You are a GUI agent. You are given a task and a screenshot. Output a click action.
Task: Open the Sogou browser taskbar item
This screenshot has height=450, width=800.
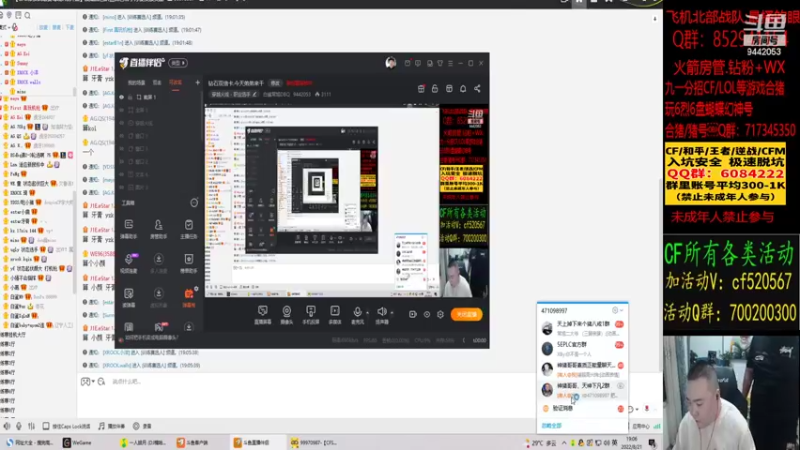tap(31, 443)
